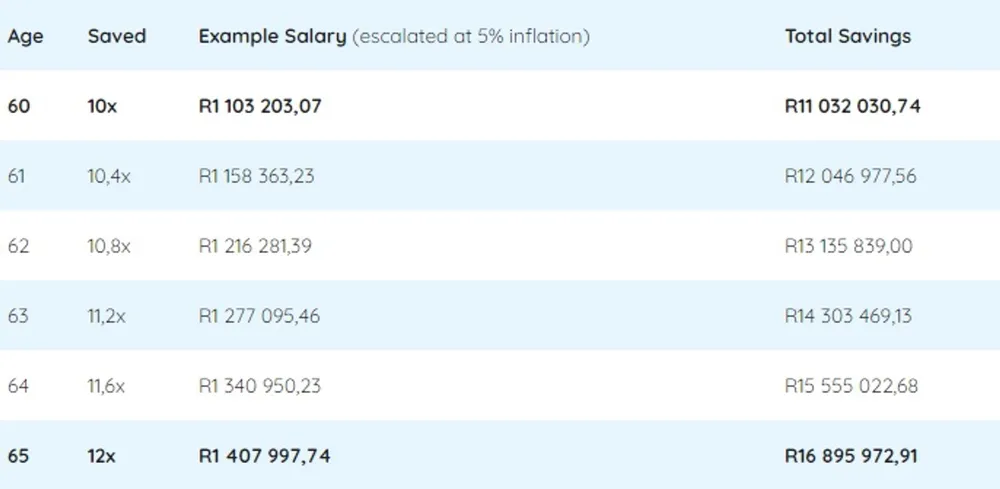Select the 11,2x saved cell

(x=107, y=316)
